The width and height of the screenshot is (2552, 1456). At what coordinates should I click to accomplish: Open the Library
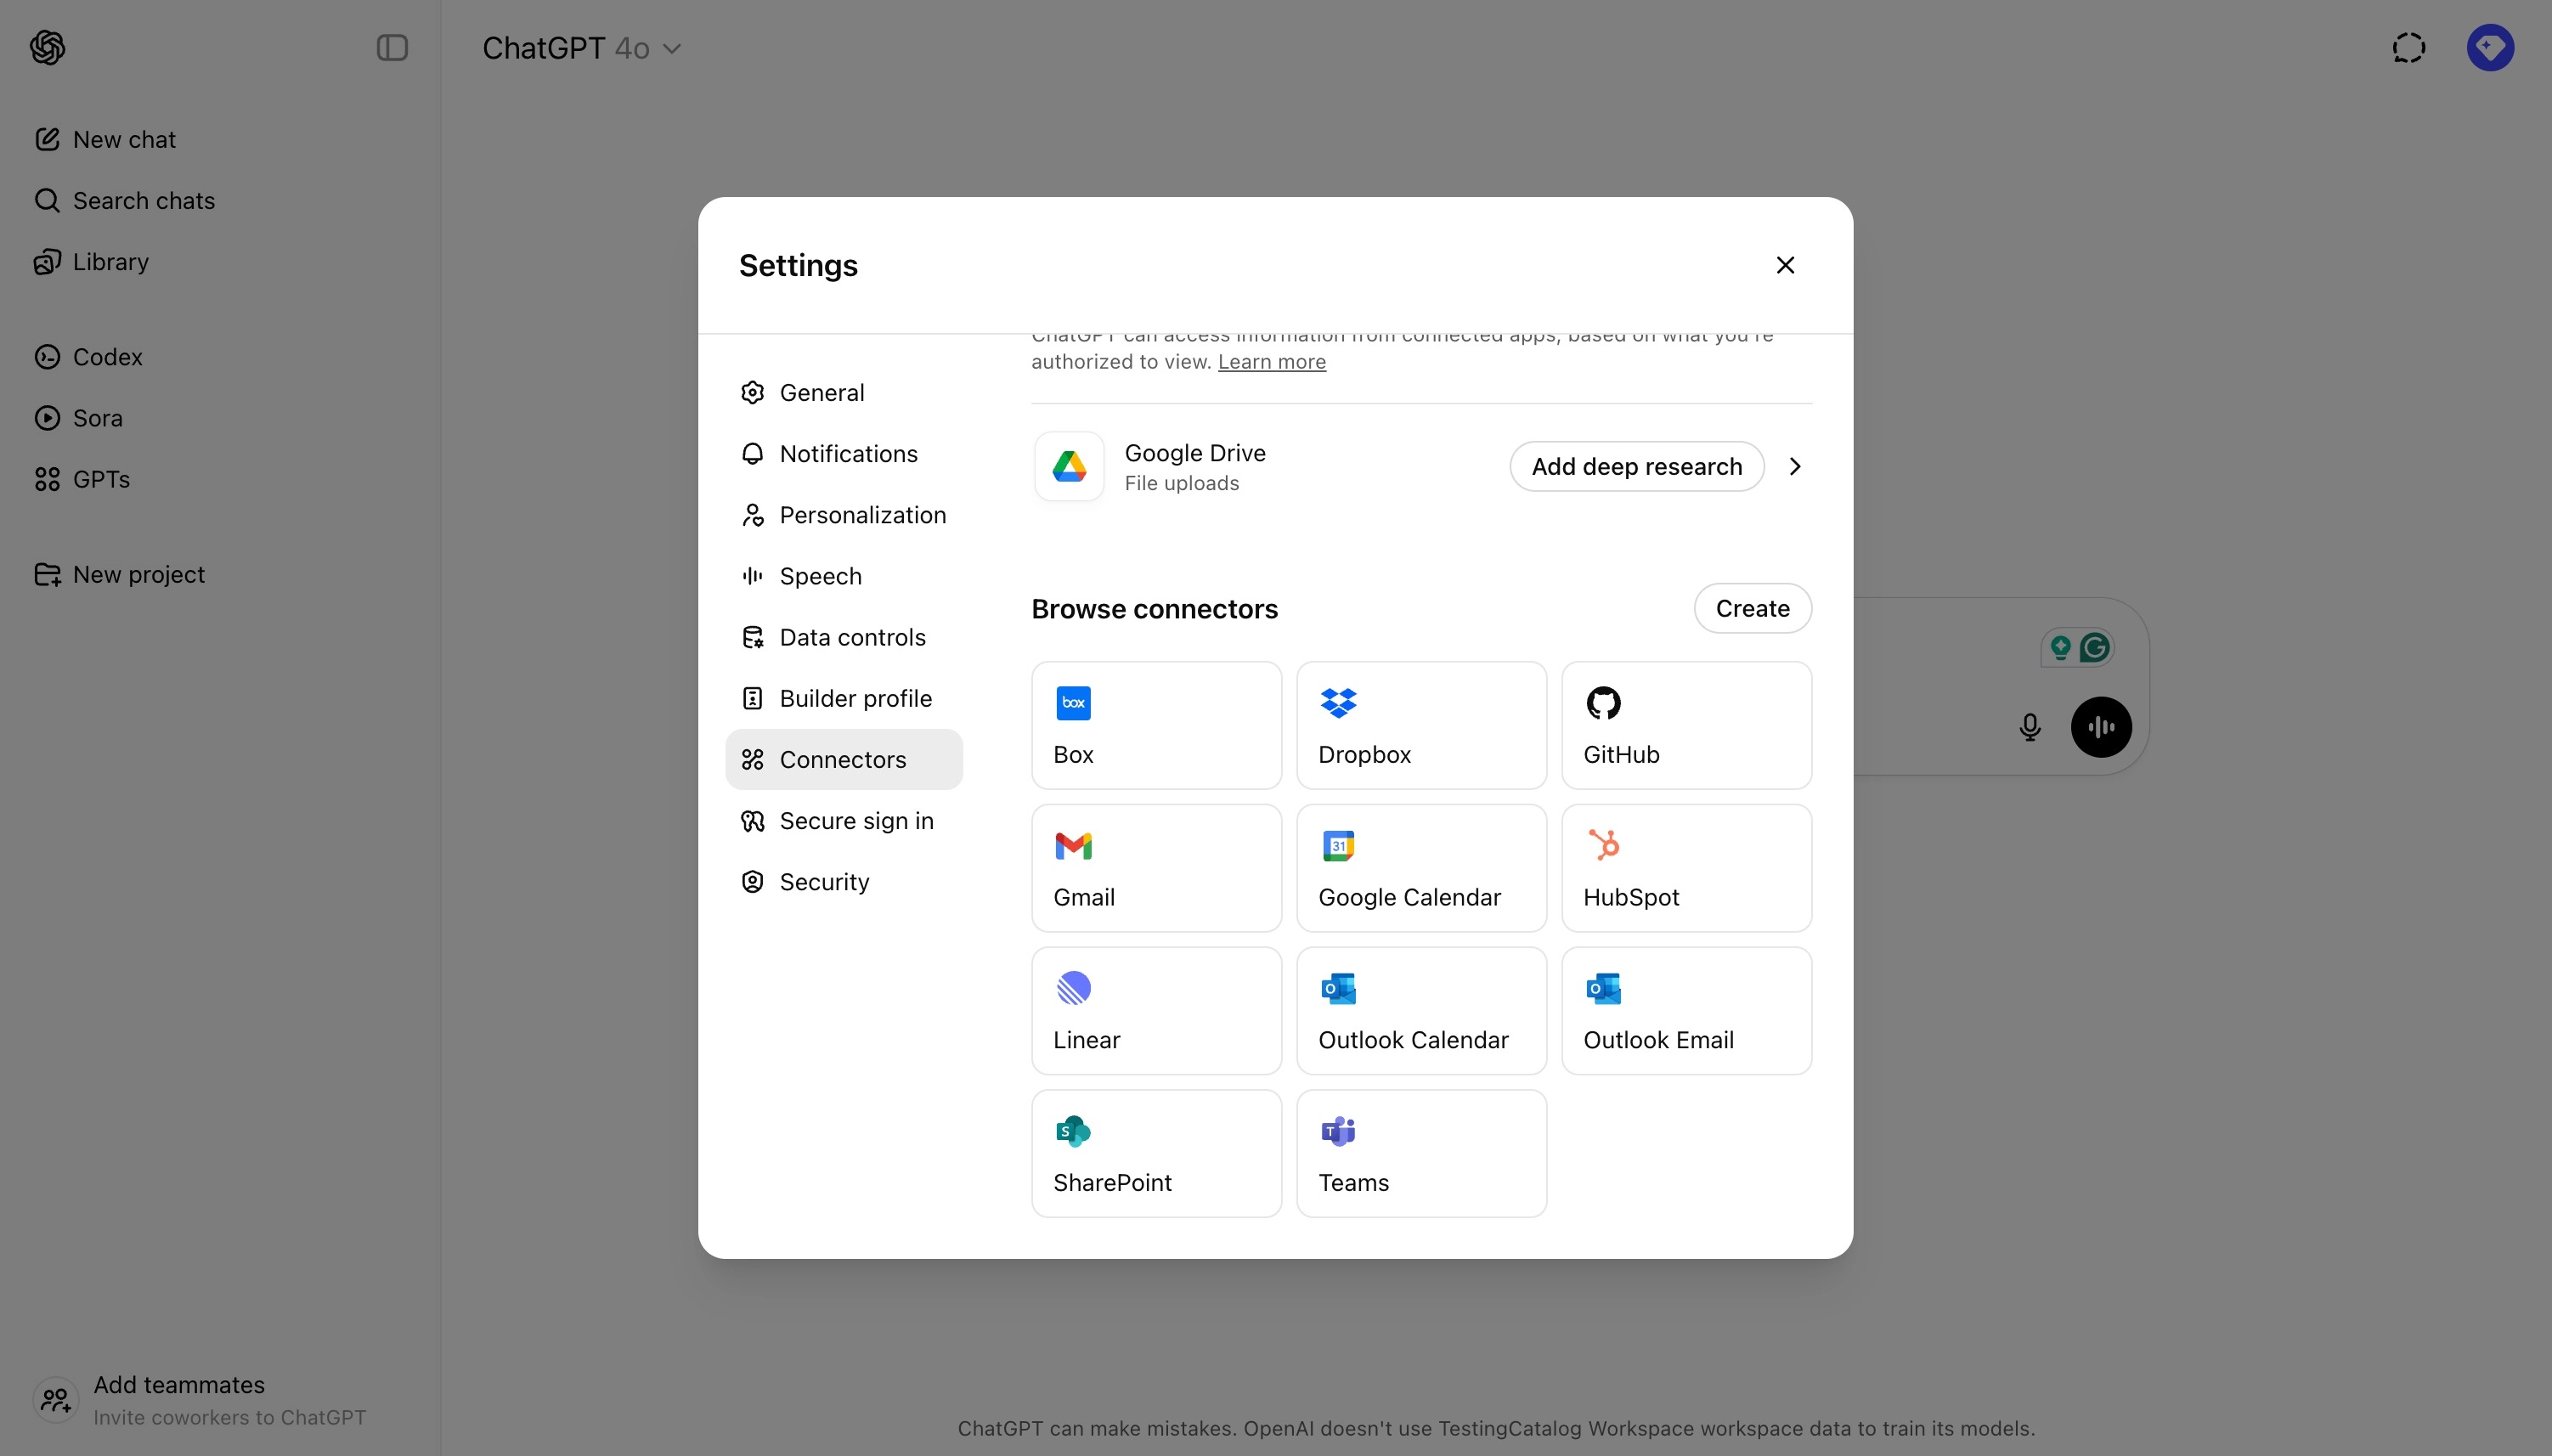pos(92,261)
